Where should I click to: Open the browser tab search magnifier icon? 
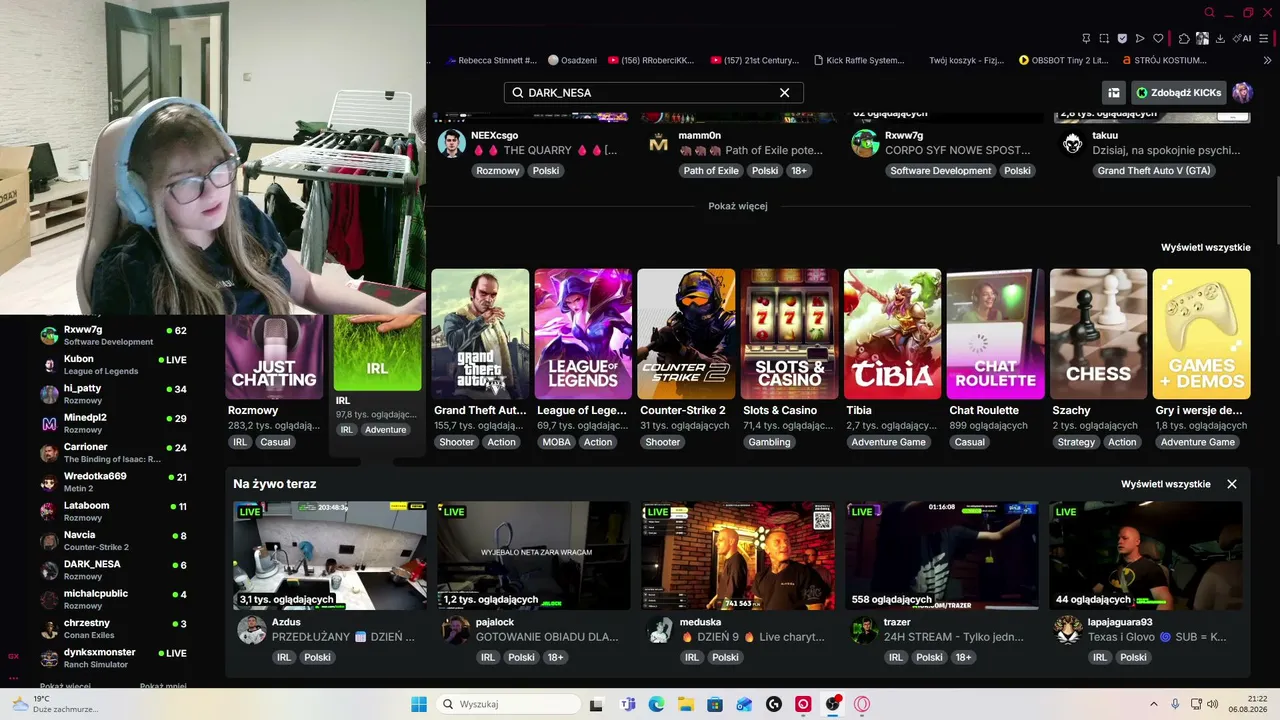(x=1209, y=13)
